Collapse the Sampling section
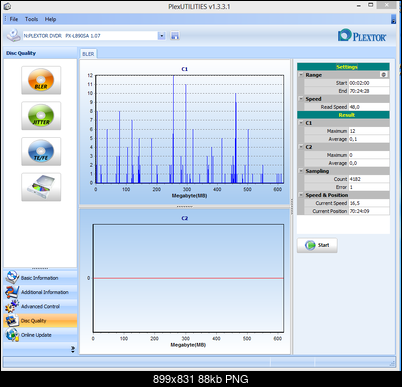 [x=301, y=171]
